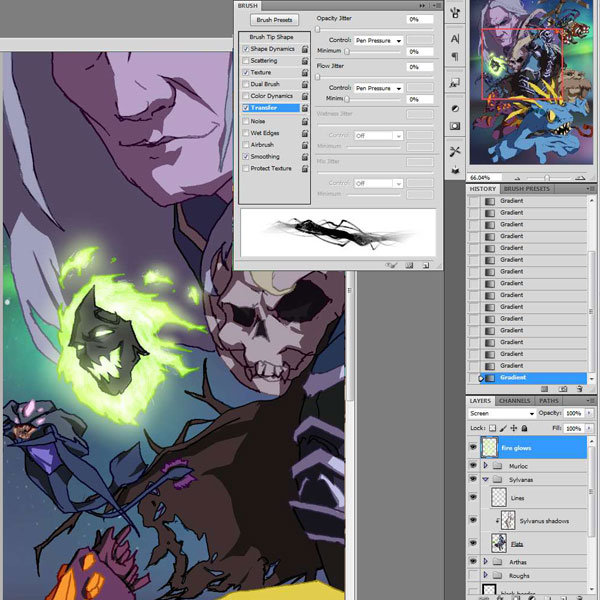Image resolution: width=600 pixels, height=600 pixels.
Task: Click lock icon beside Protect Texture
Action: [305, 168]
